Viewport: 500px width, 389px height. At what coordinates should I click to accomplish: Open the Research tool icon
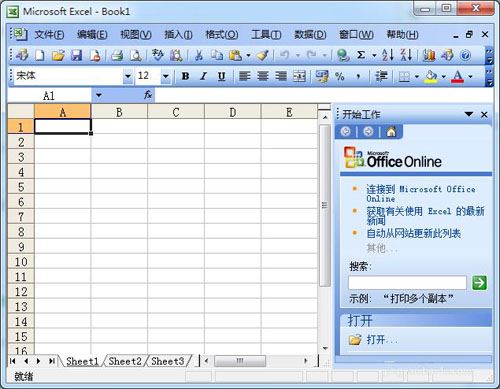pyautogui.click(x=176, y=55)
